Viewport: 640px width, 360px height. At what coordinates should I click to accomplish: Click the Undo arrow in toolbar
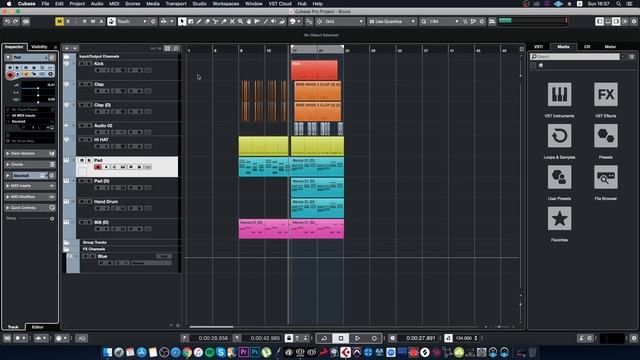click(x=7, y=21)
